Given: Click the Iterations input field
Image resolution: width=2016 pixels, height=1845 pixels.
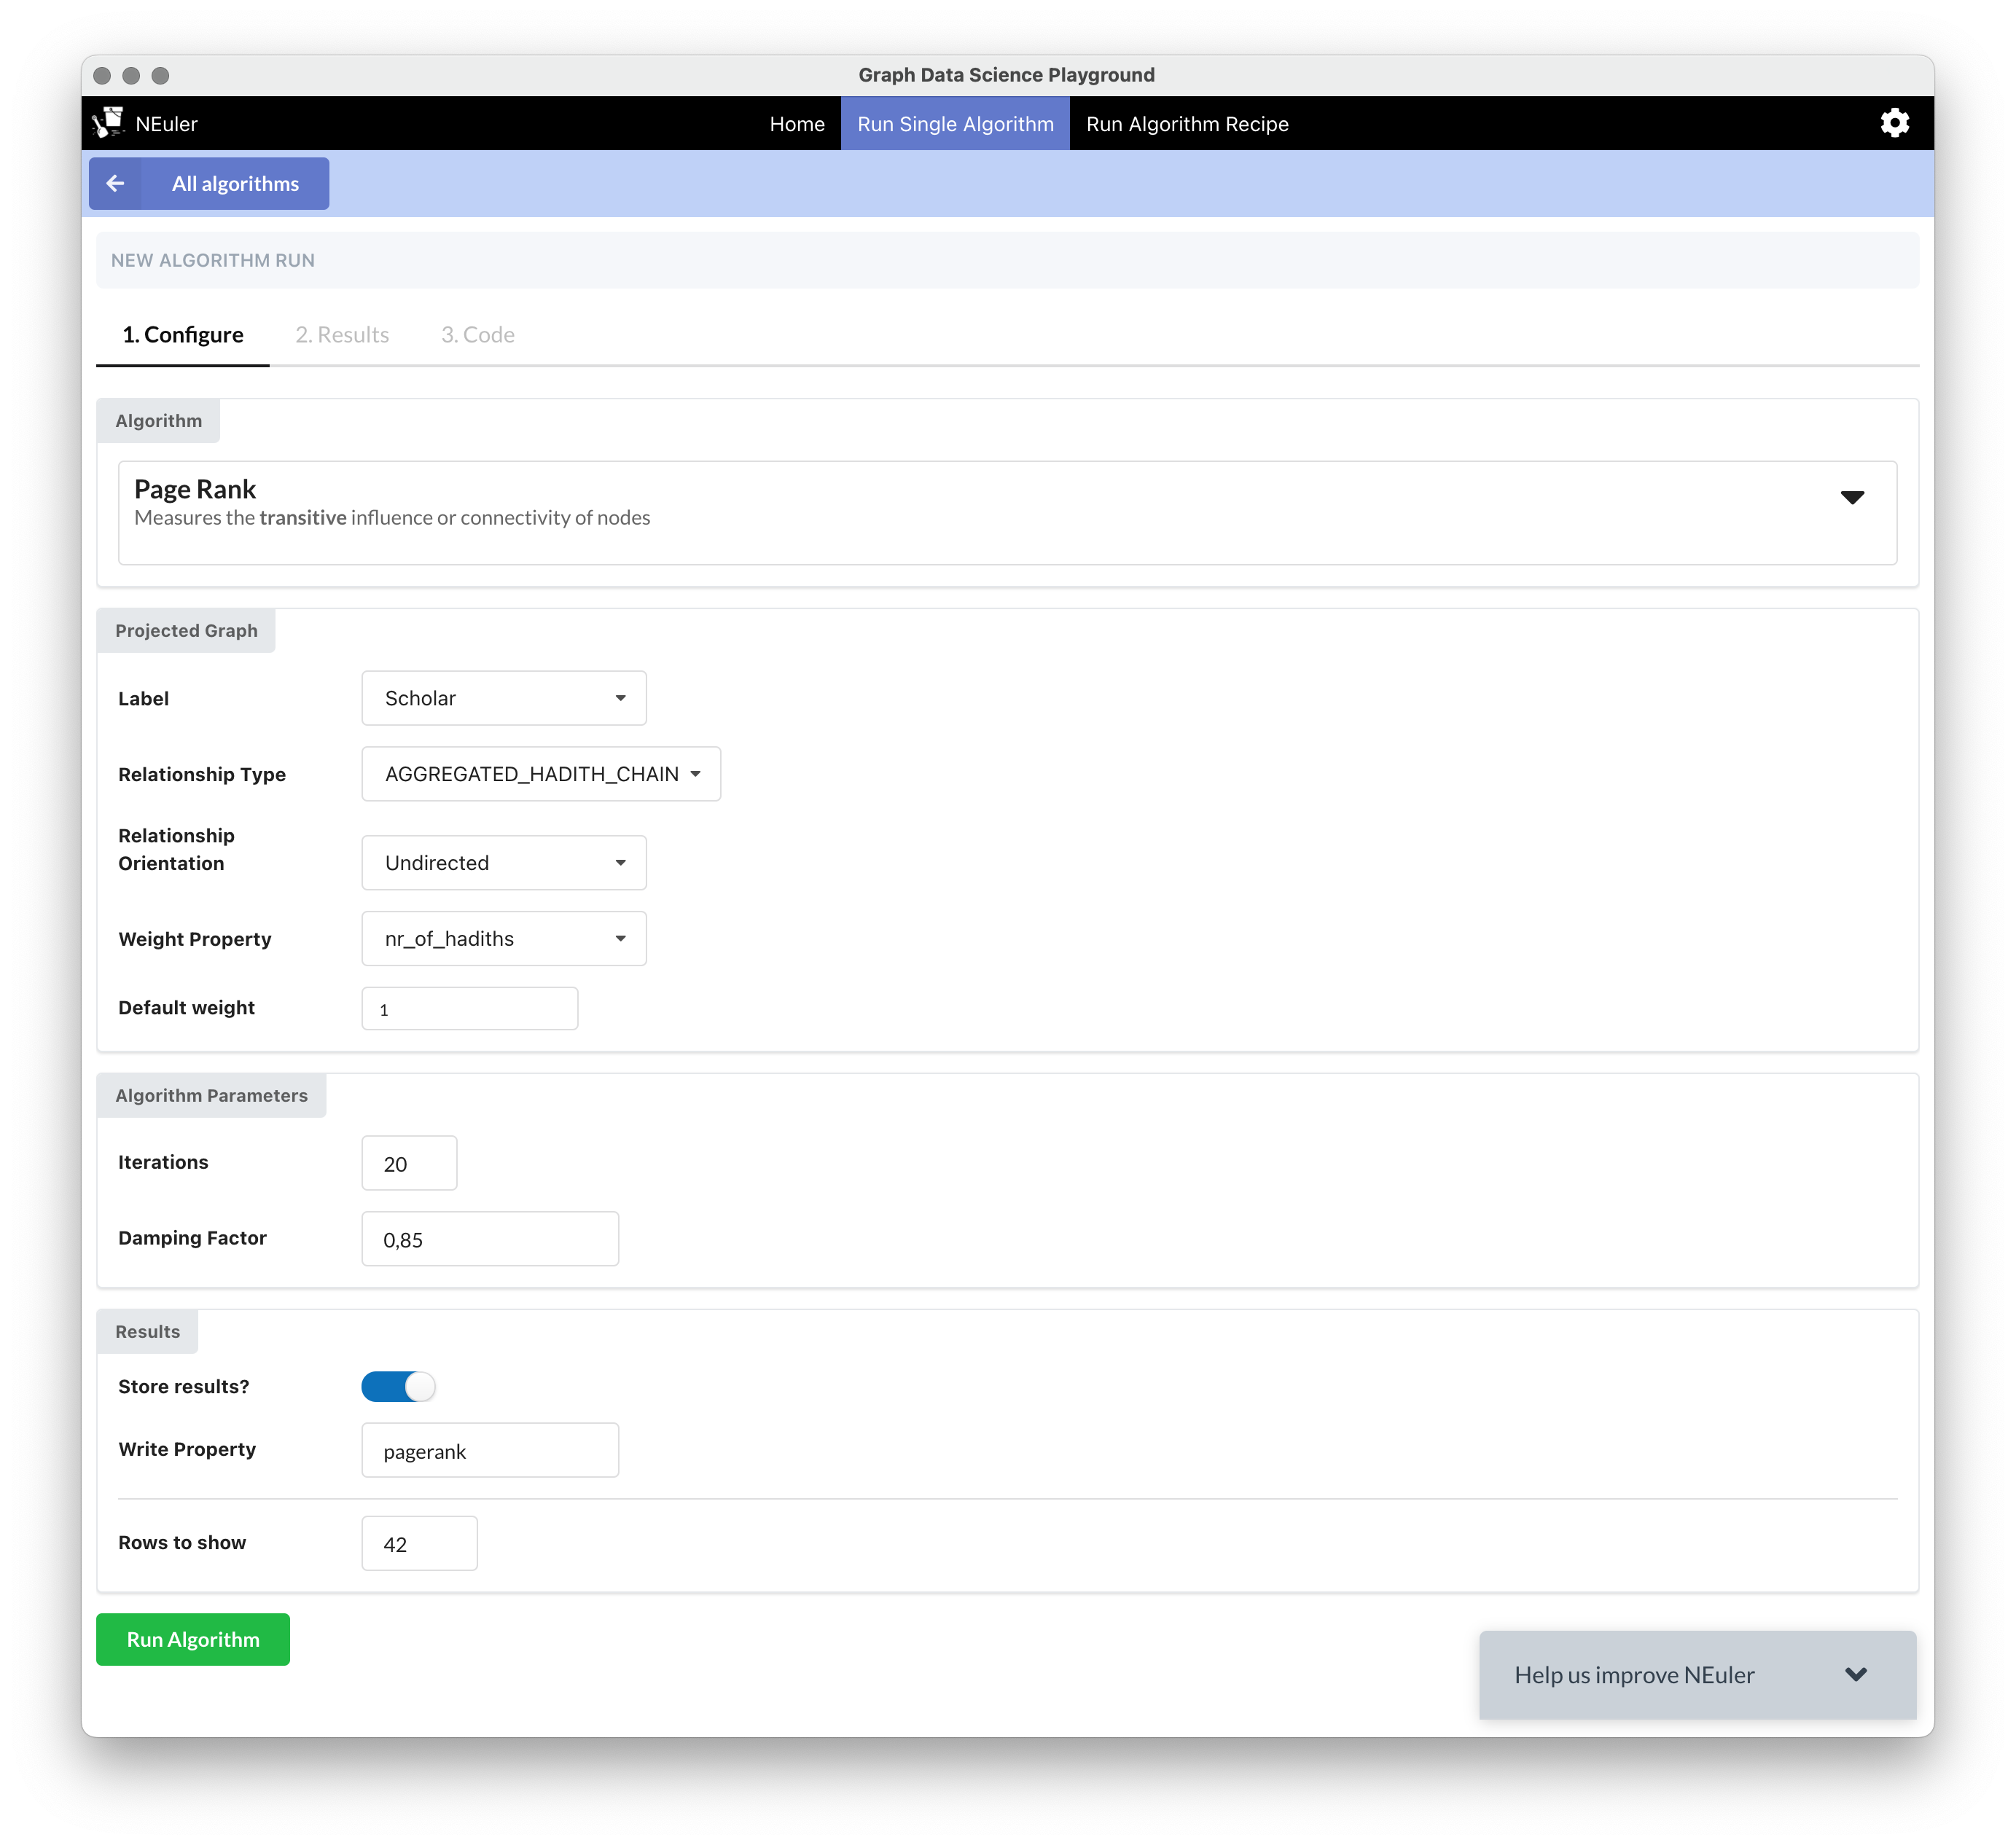Looking at the screenshot, I should 409,1163.
